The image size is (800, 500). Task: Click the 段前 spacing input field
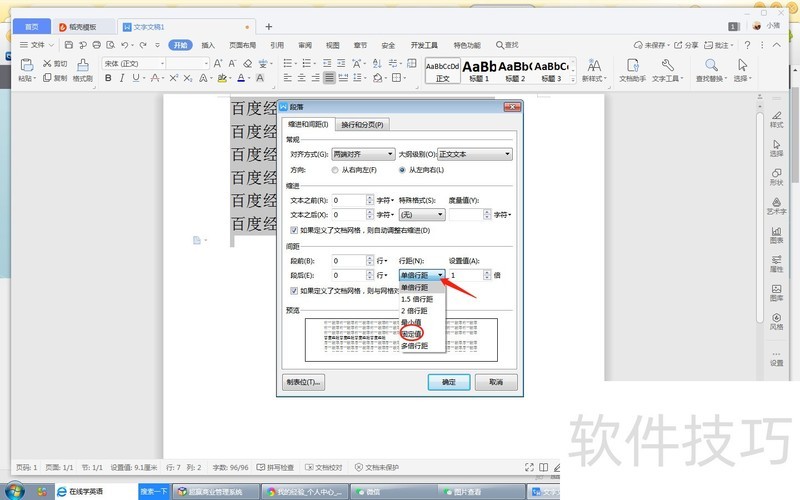(349, 260)
